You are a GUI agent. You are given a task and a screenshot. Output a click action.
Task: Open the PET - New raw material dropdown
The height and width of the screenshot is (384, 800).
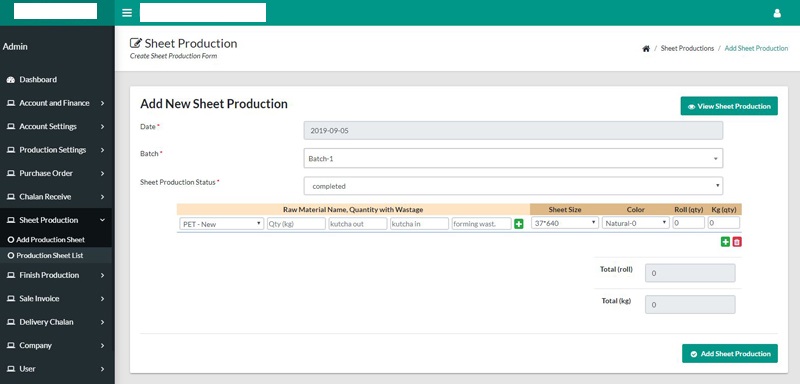221,223
